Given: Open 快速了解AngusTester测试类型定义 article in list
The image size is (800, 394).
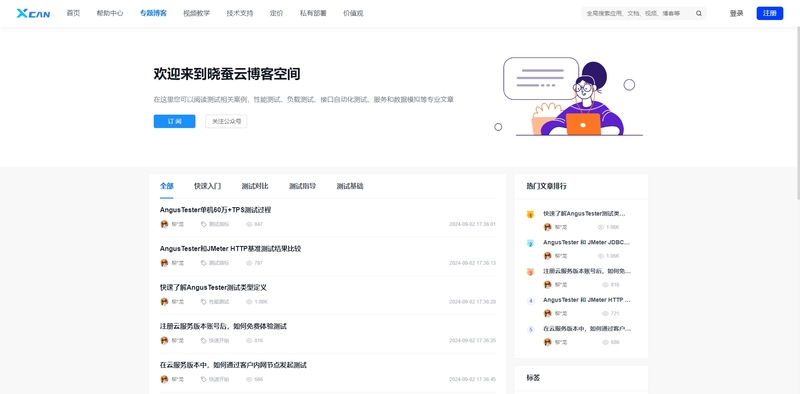Looking at the screenshot, I should coord(213,287).
